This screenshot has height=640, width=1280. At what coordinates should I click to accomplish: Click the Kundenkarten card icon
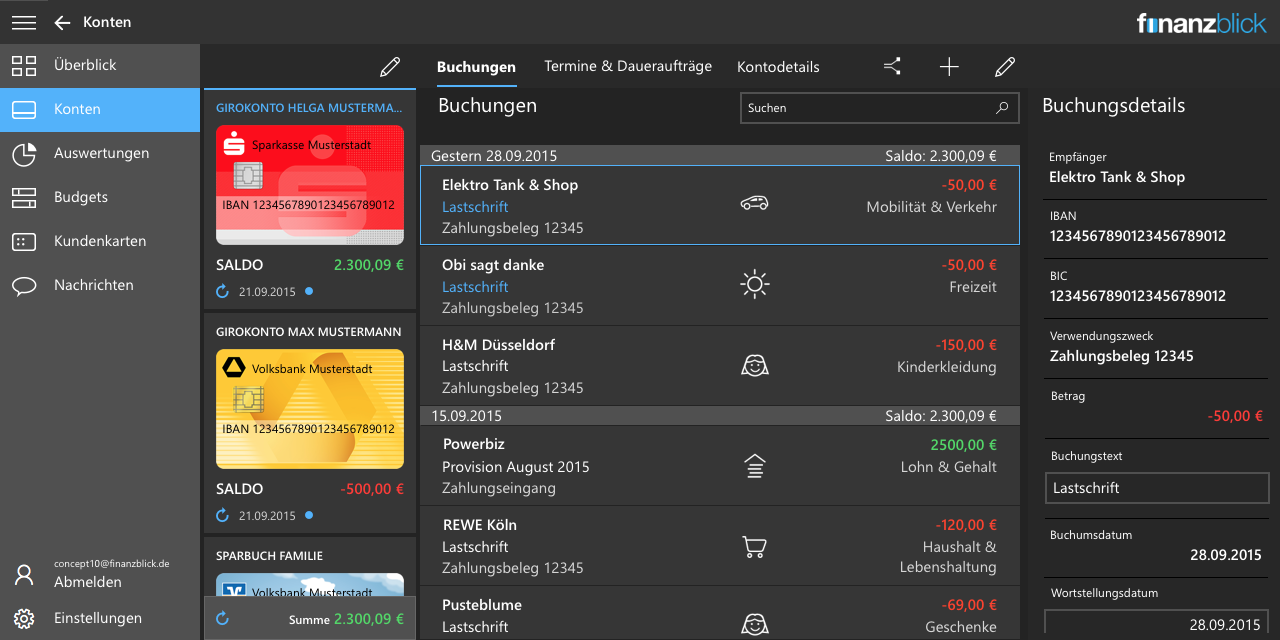24,242
